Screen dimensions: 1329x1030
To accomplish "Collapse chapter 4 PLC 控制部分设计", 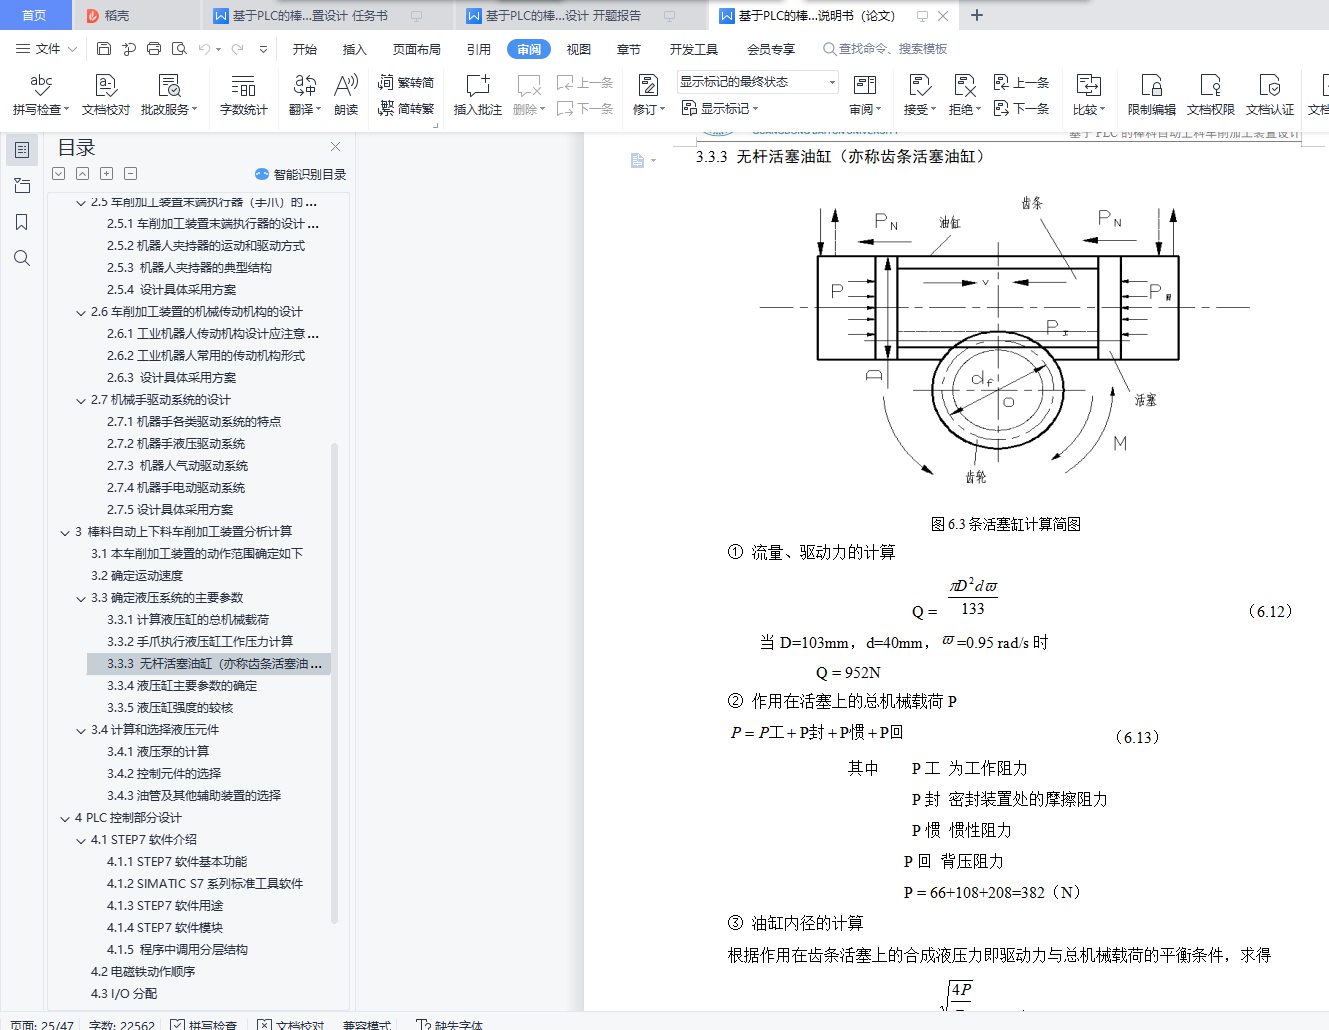I will (x=65, y=818).
